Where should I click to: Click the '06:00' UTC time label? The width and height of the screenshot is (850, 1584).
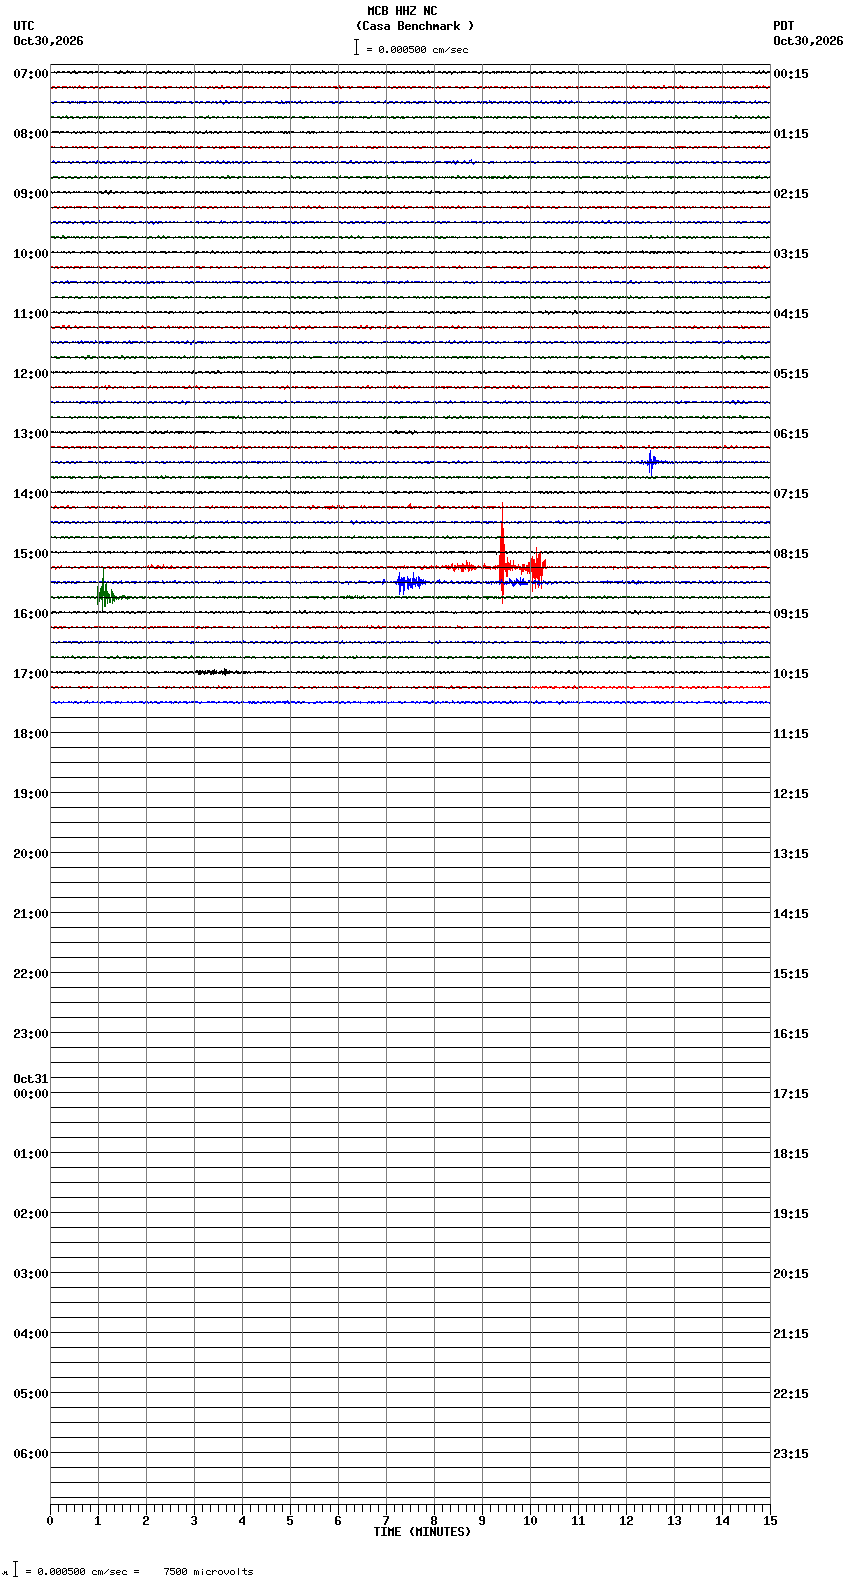31,1454
